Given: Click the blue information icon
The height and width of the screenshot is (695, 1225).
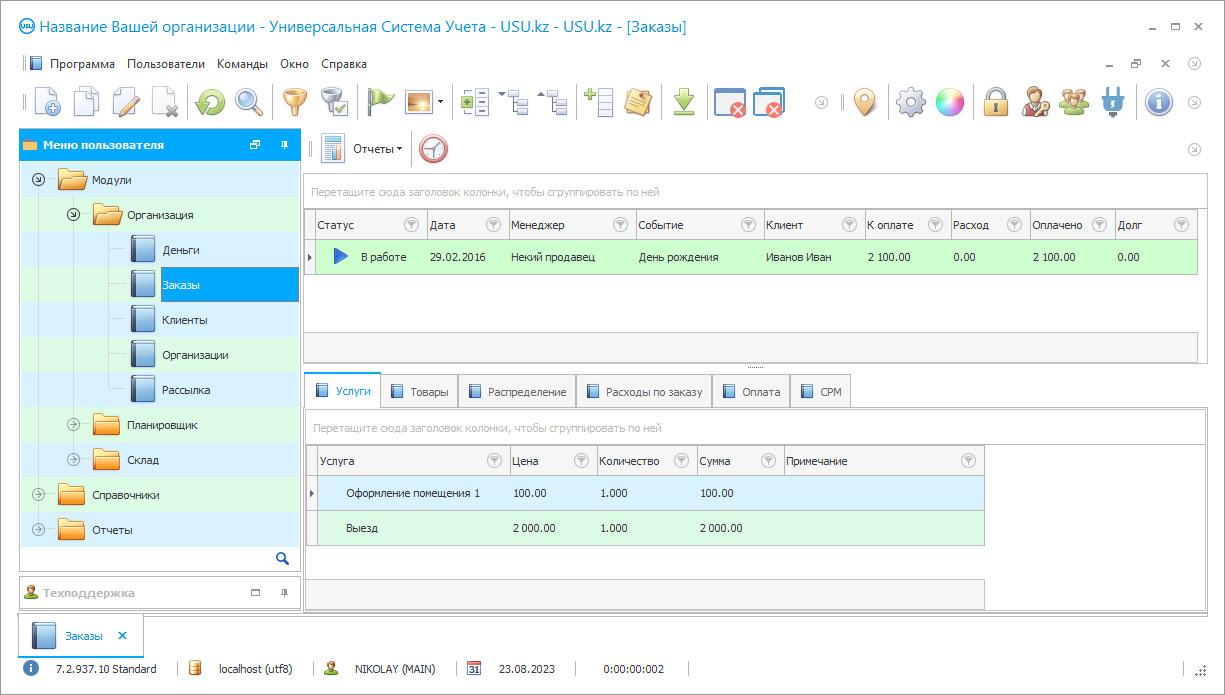Looking at the screenshot, I should coord(1159,102).
